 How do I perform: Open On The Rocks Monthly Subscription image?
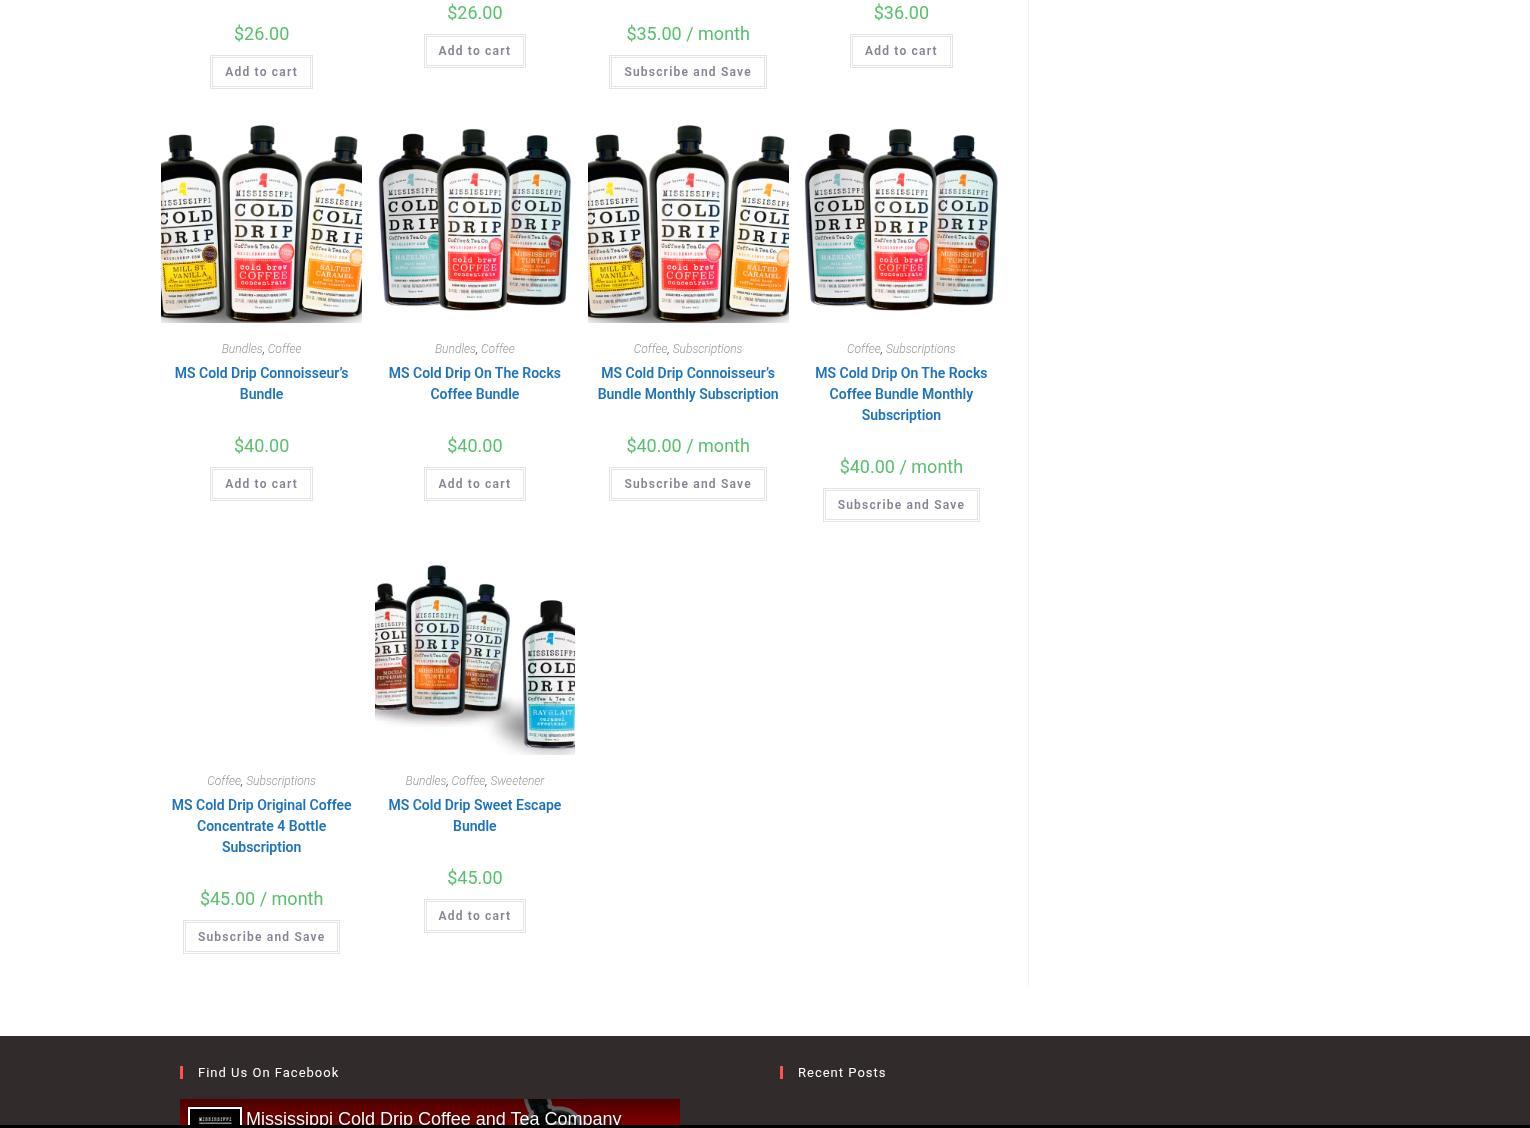901,223
